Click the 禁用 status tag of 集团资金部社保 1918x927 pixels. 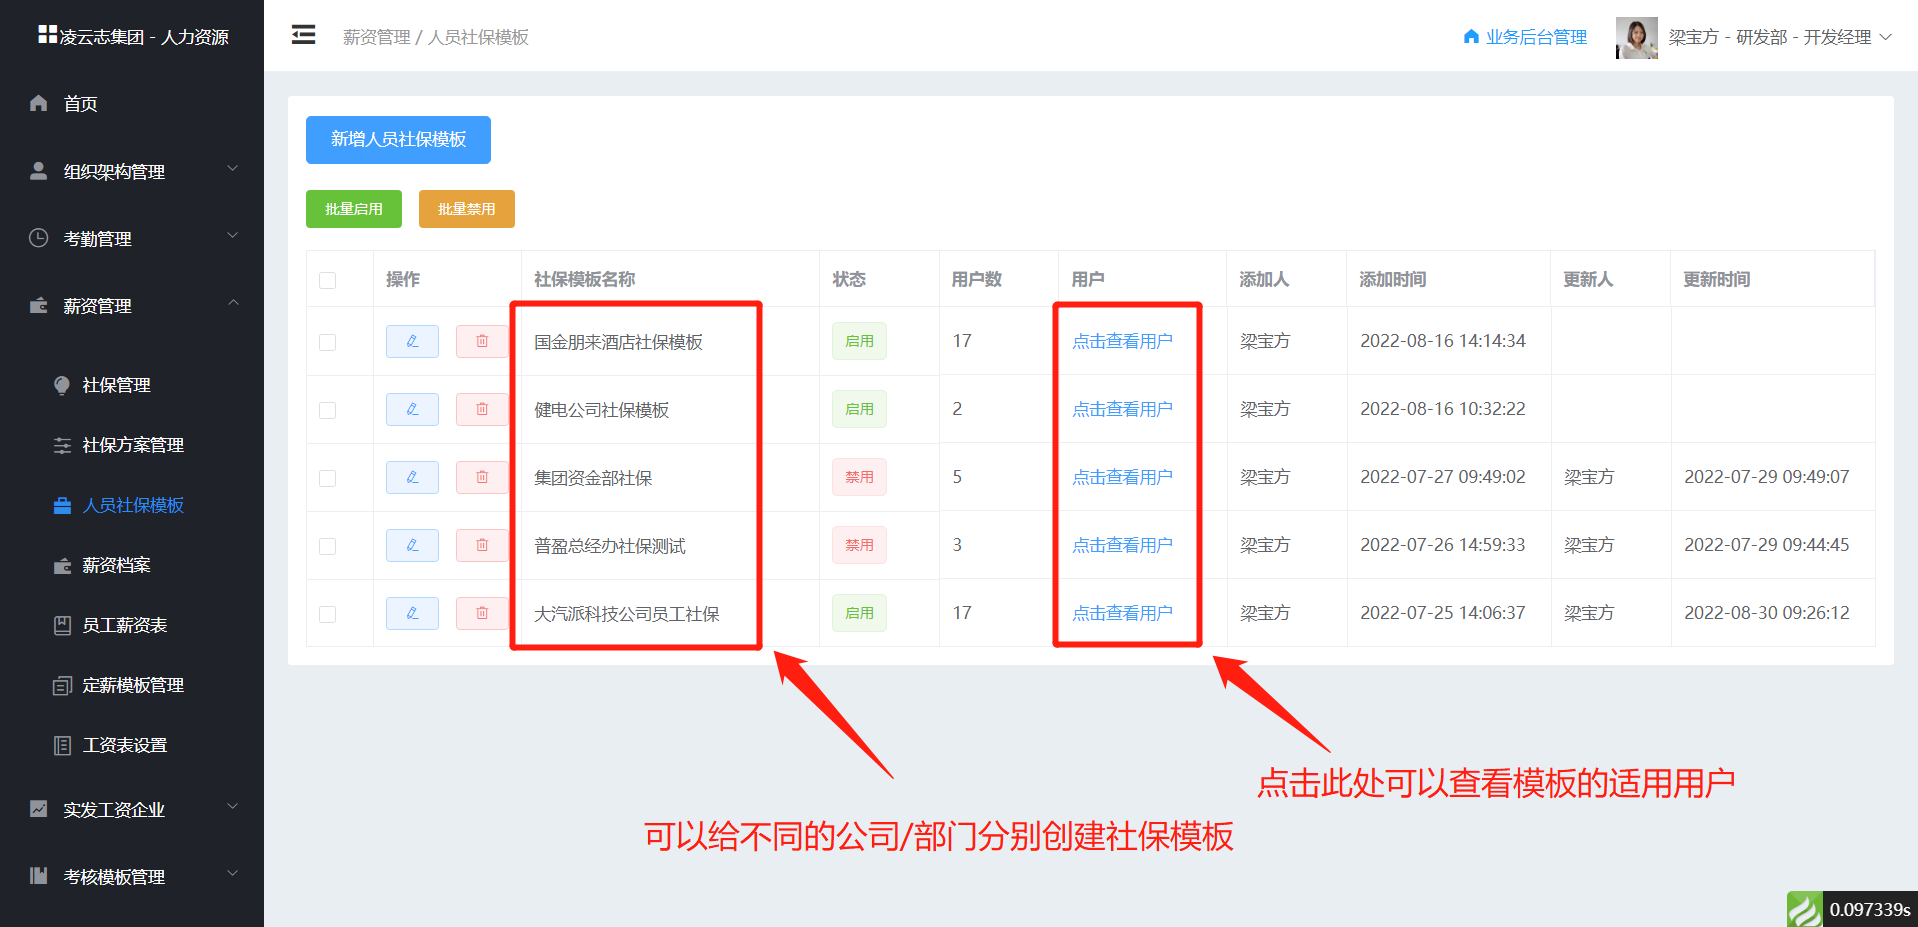tap(859, 477)
